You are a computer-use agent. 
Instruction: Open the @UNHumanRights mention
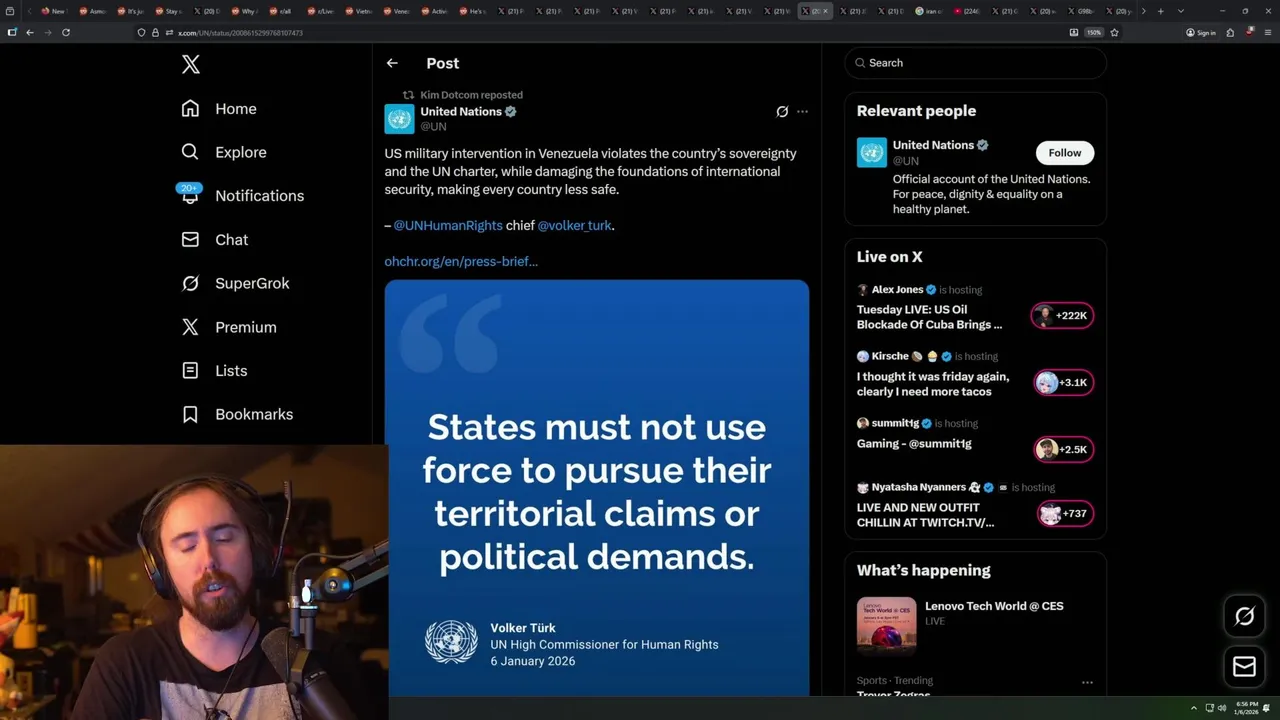[x=448, y=226]
